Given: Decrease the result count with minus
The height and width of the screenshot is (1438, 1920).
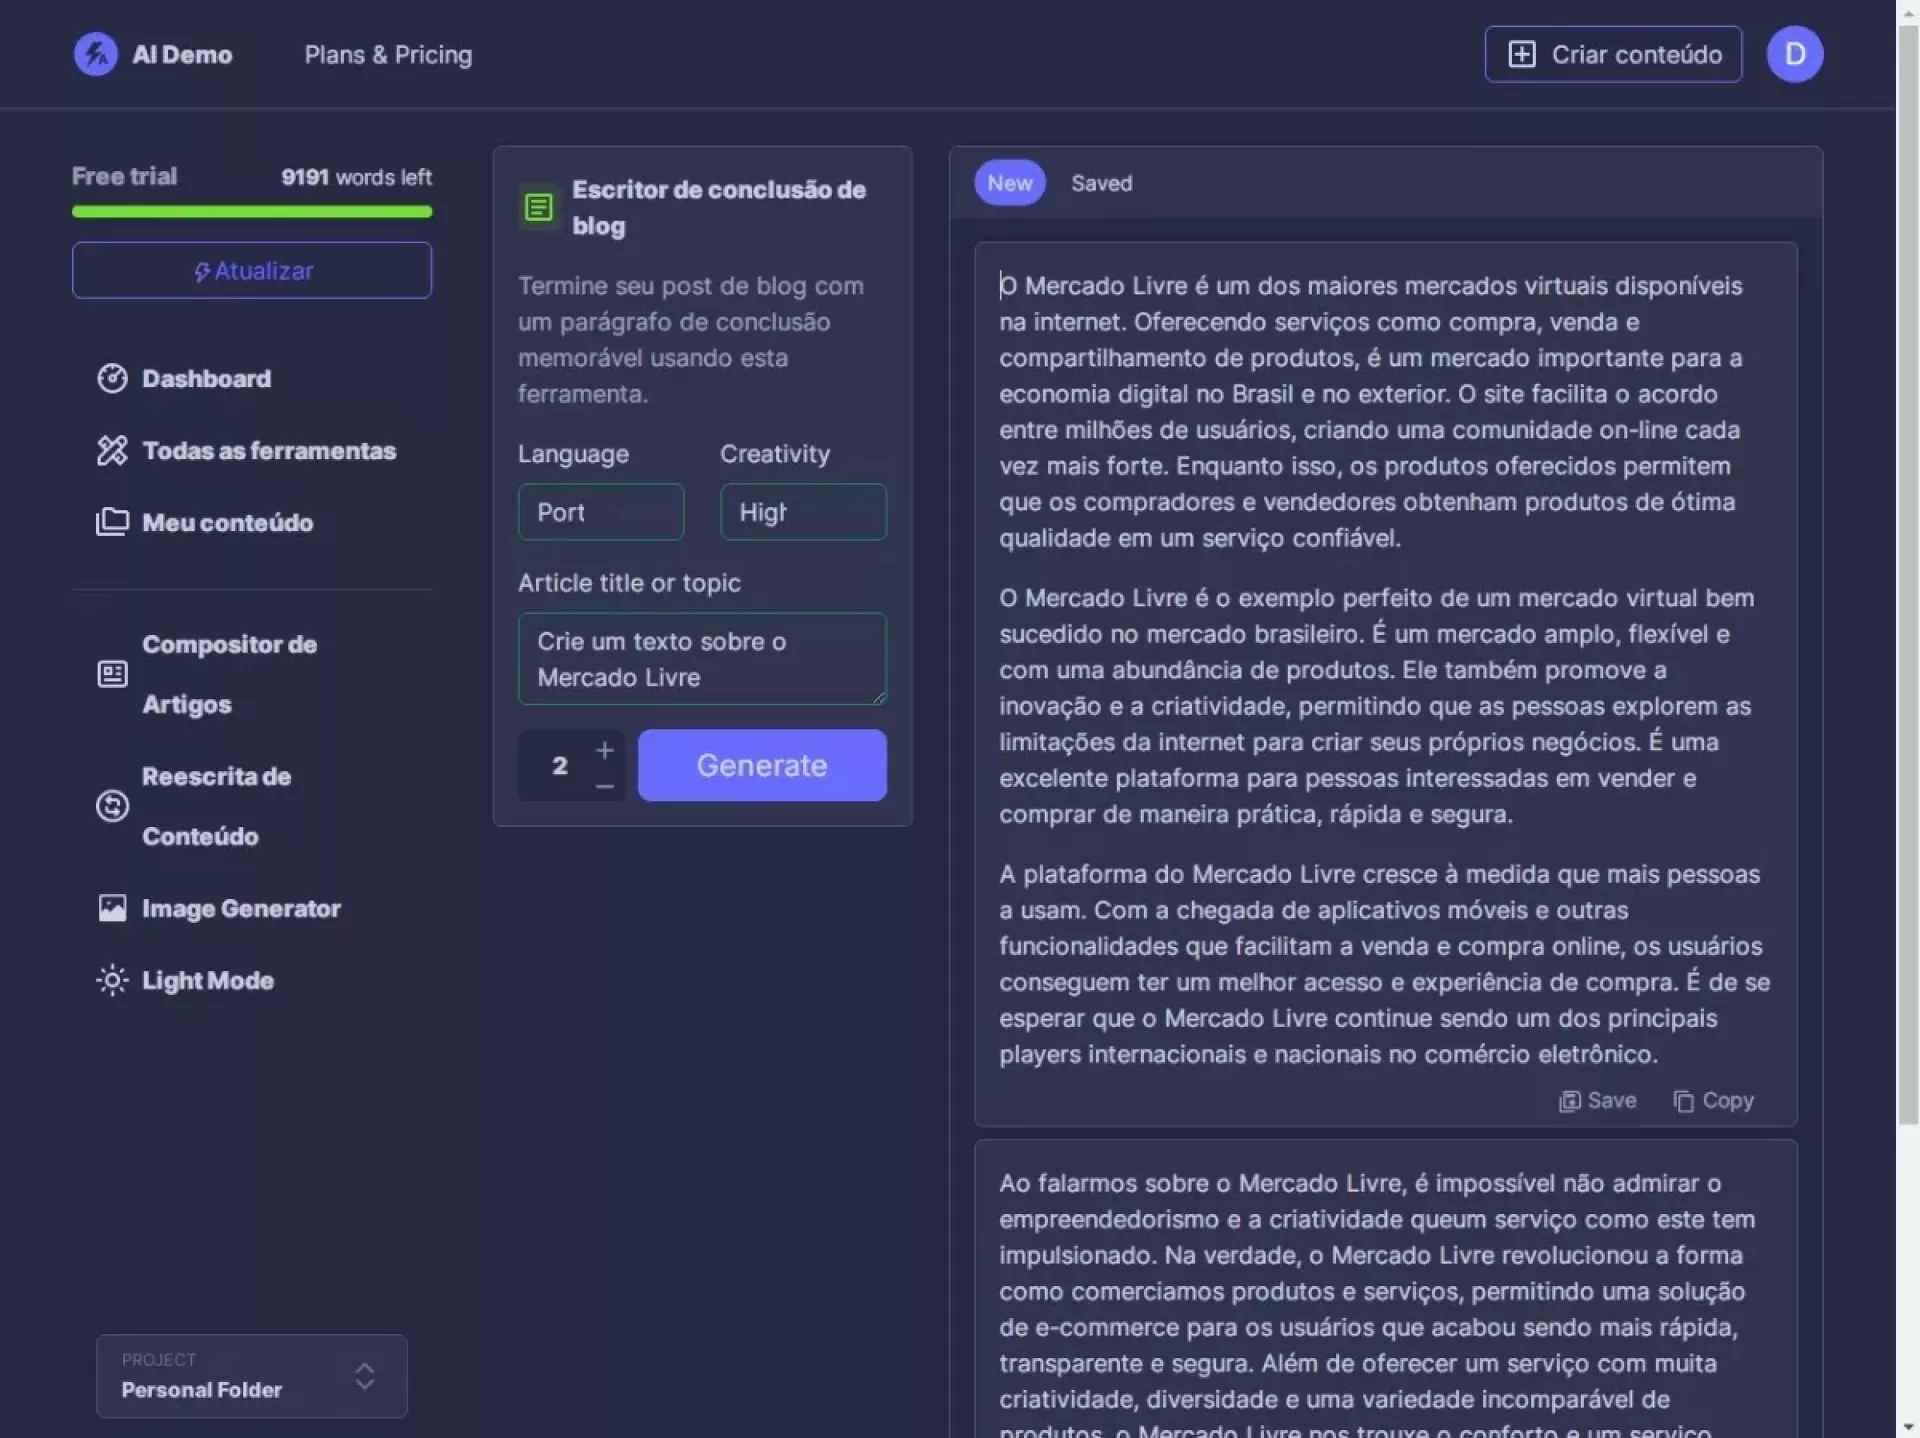Looking at the screenshot, I should coord(604,787).
